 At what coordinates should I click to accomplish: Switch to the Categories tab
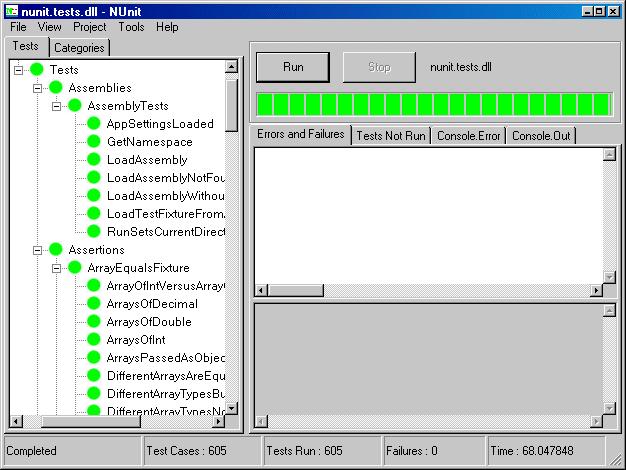(x=78, y=47)
